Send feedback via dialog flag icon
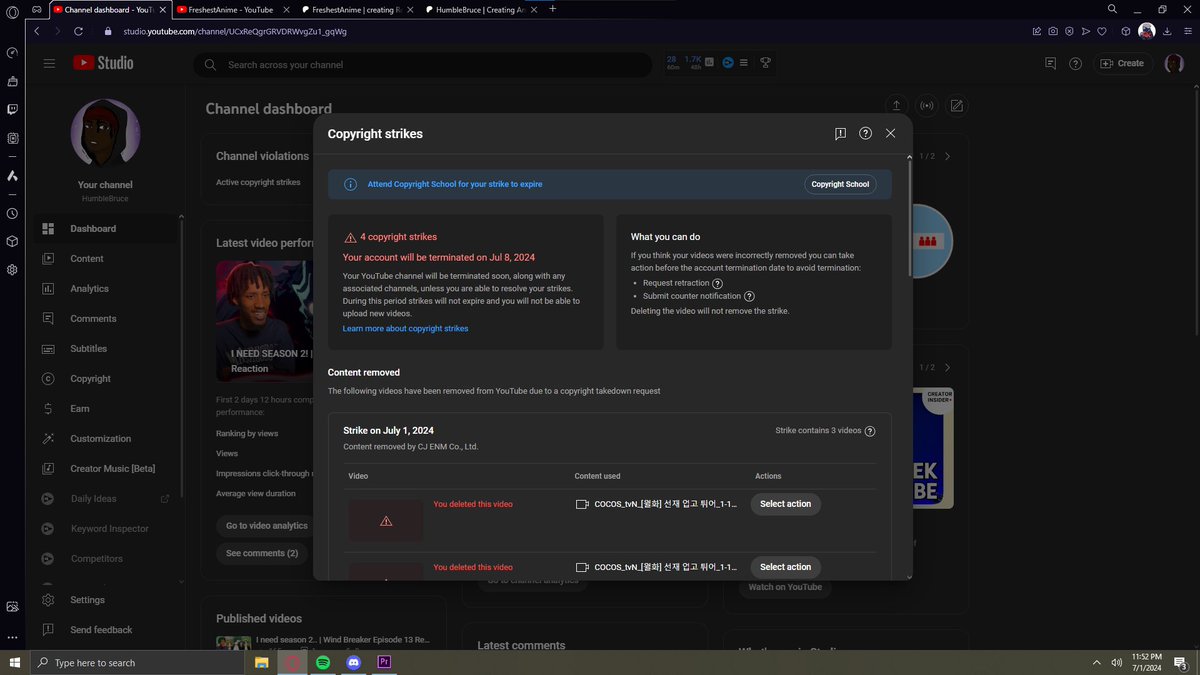Viewport: 1200px width, 675px height. point(840,133)
